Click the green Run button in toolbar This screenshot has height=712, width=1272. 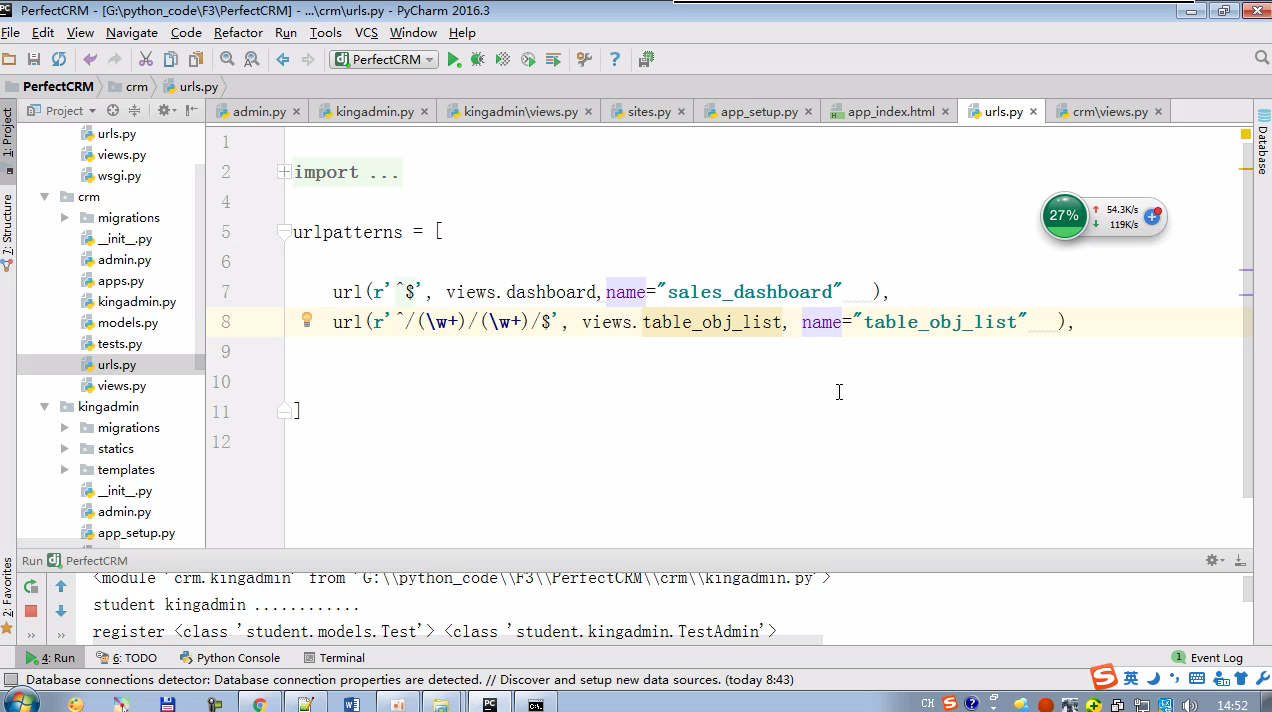tap(454, 60)
